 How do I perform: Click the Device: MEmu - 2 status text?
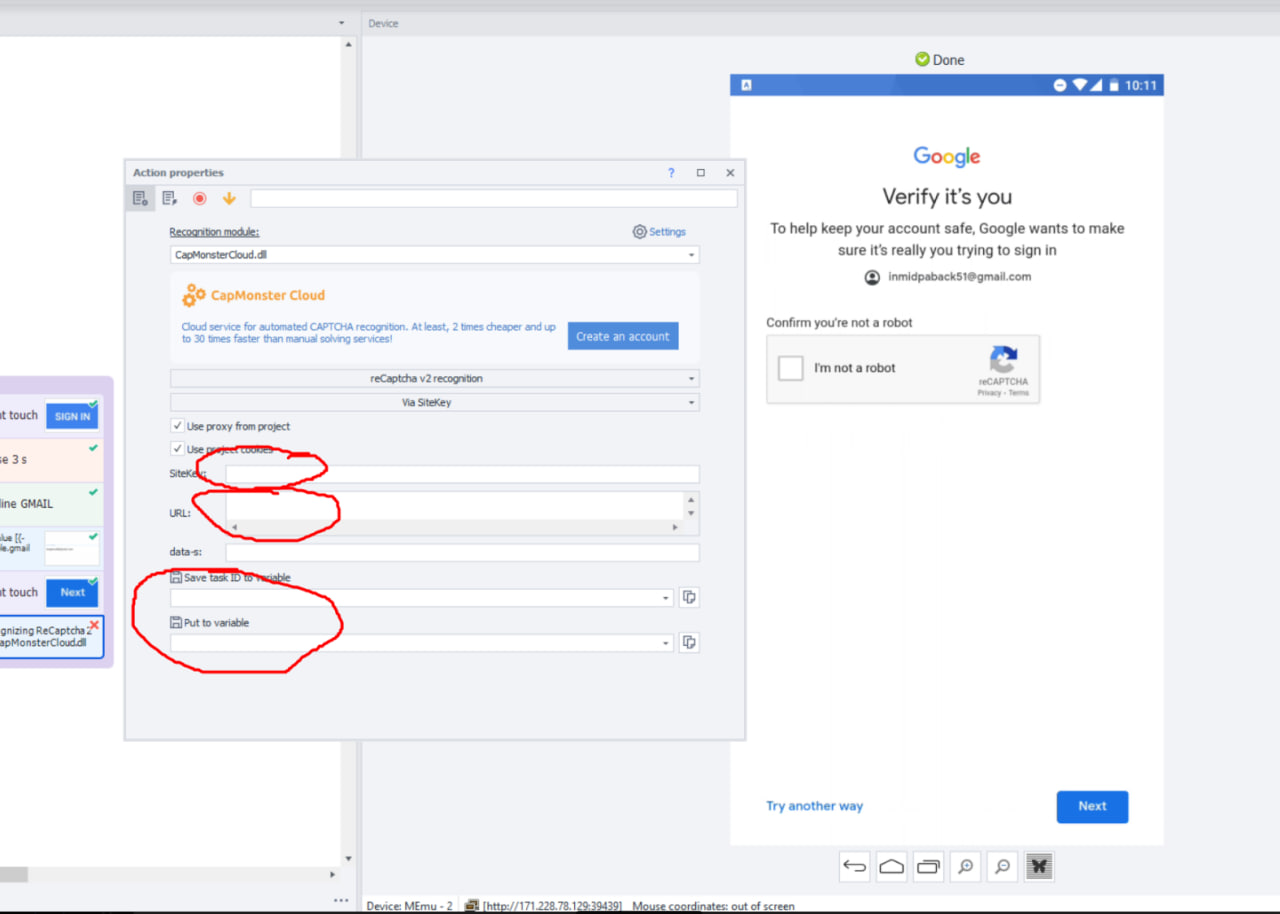point(409,906)
